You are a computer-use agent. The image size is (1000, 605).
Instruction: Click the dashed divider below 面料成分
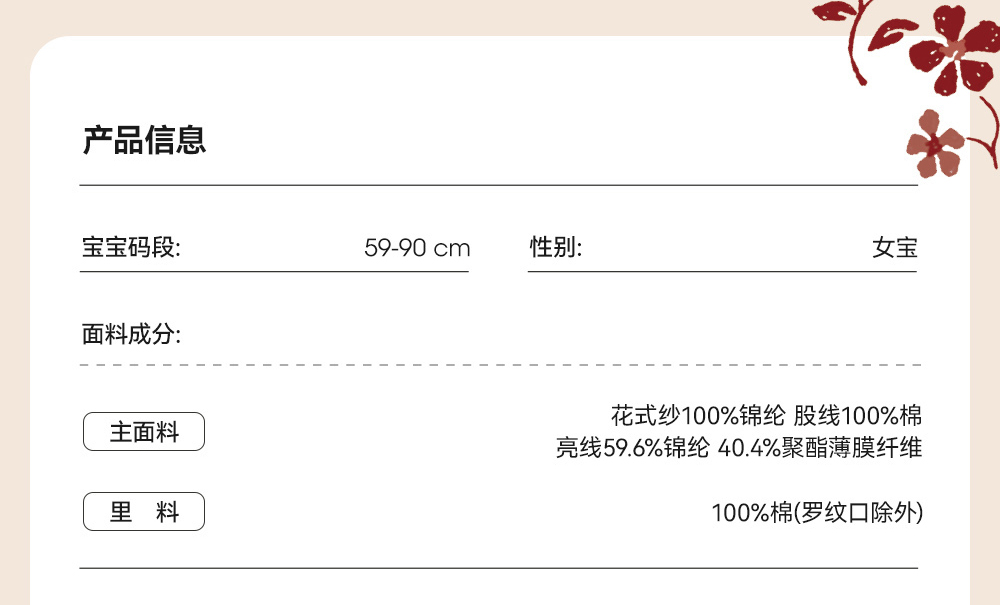tap(500, 365)
